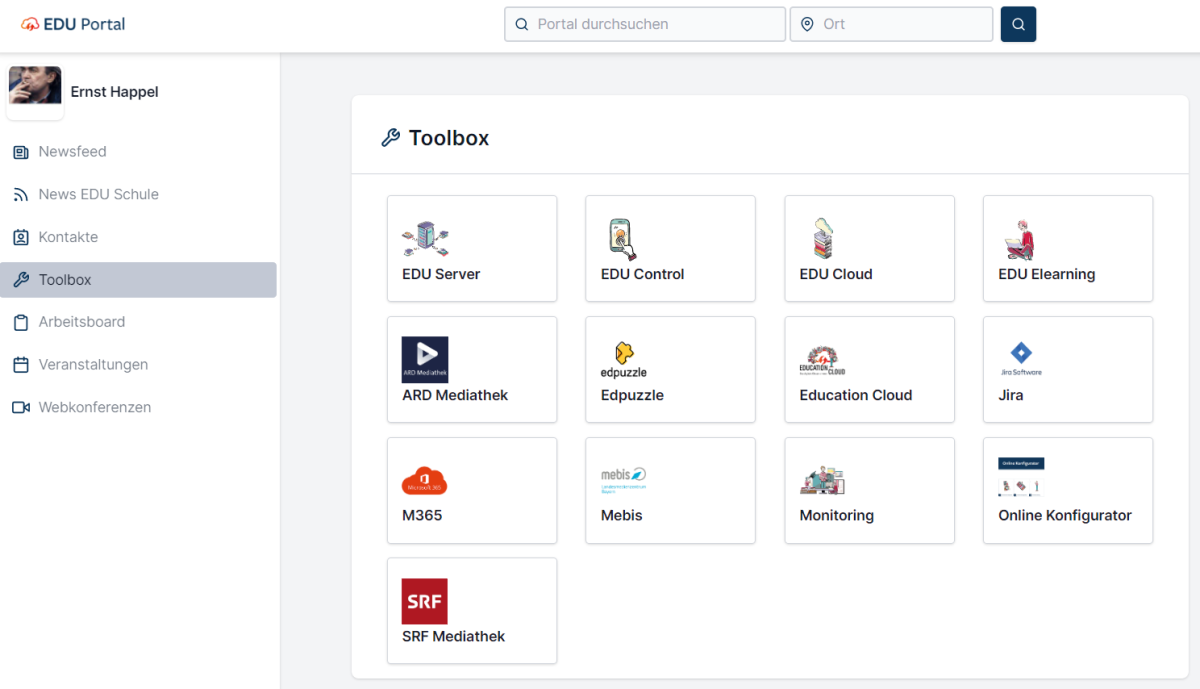Click Ernst Happel profile picture
Screen dimensions: 1200x689
(35, 88)
